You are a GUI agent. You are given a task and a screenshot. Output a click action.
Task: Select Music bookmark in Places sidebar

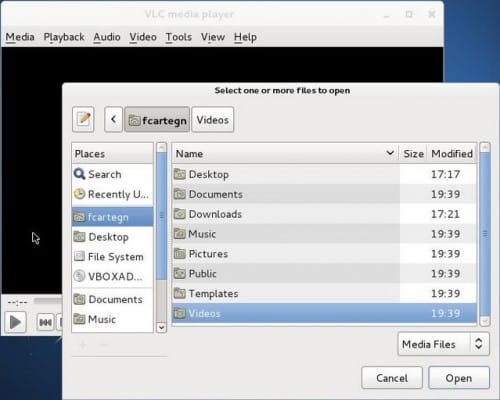pyautogui.click(x=112, y=319)
